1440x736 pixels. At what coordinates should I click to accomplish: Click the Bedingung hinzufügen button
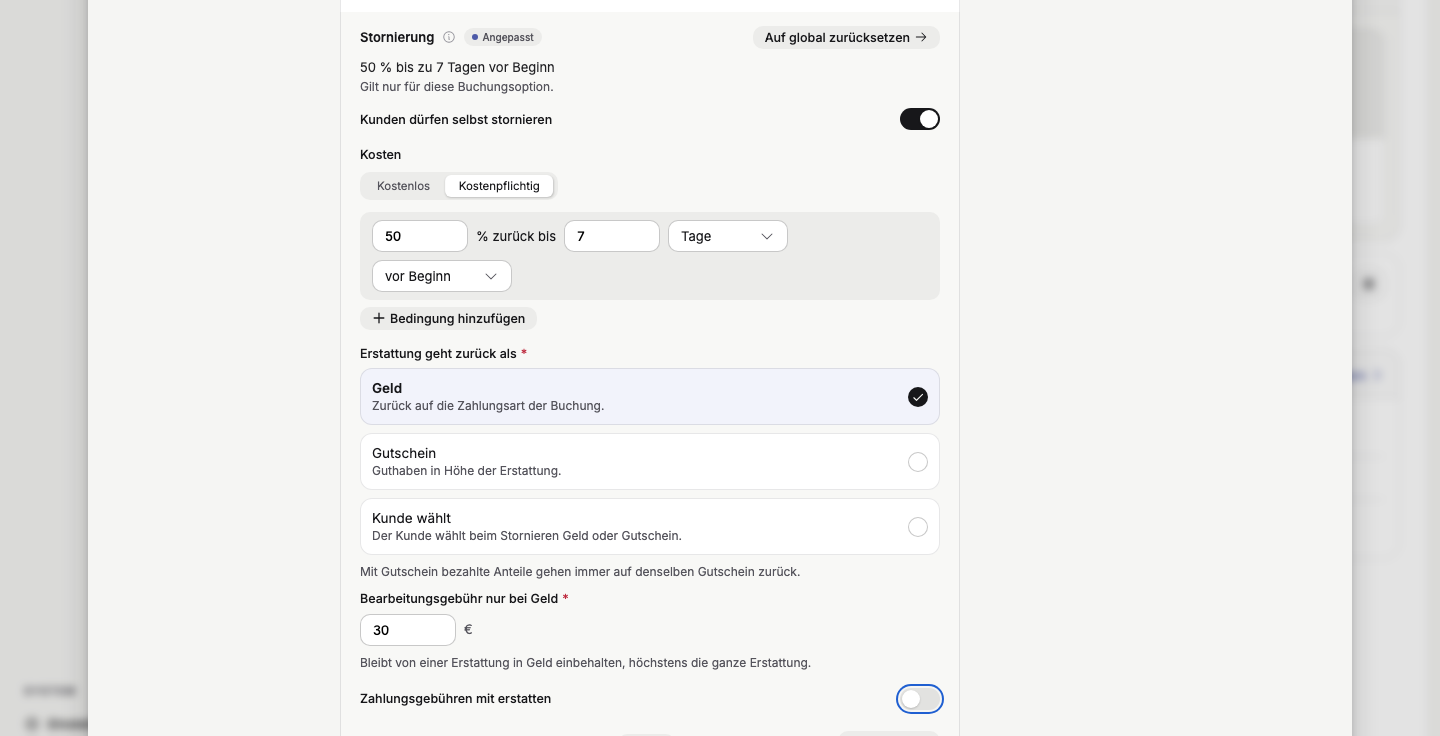click(449, 318)
